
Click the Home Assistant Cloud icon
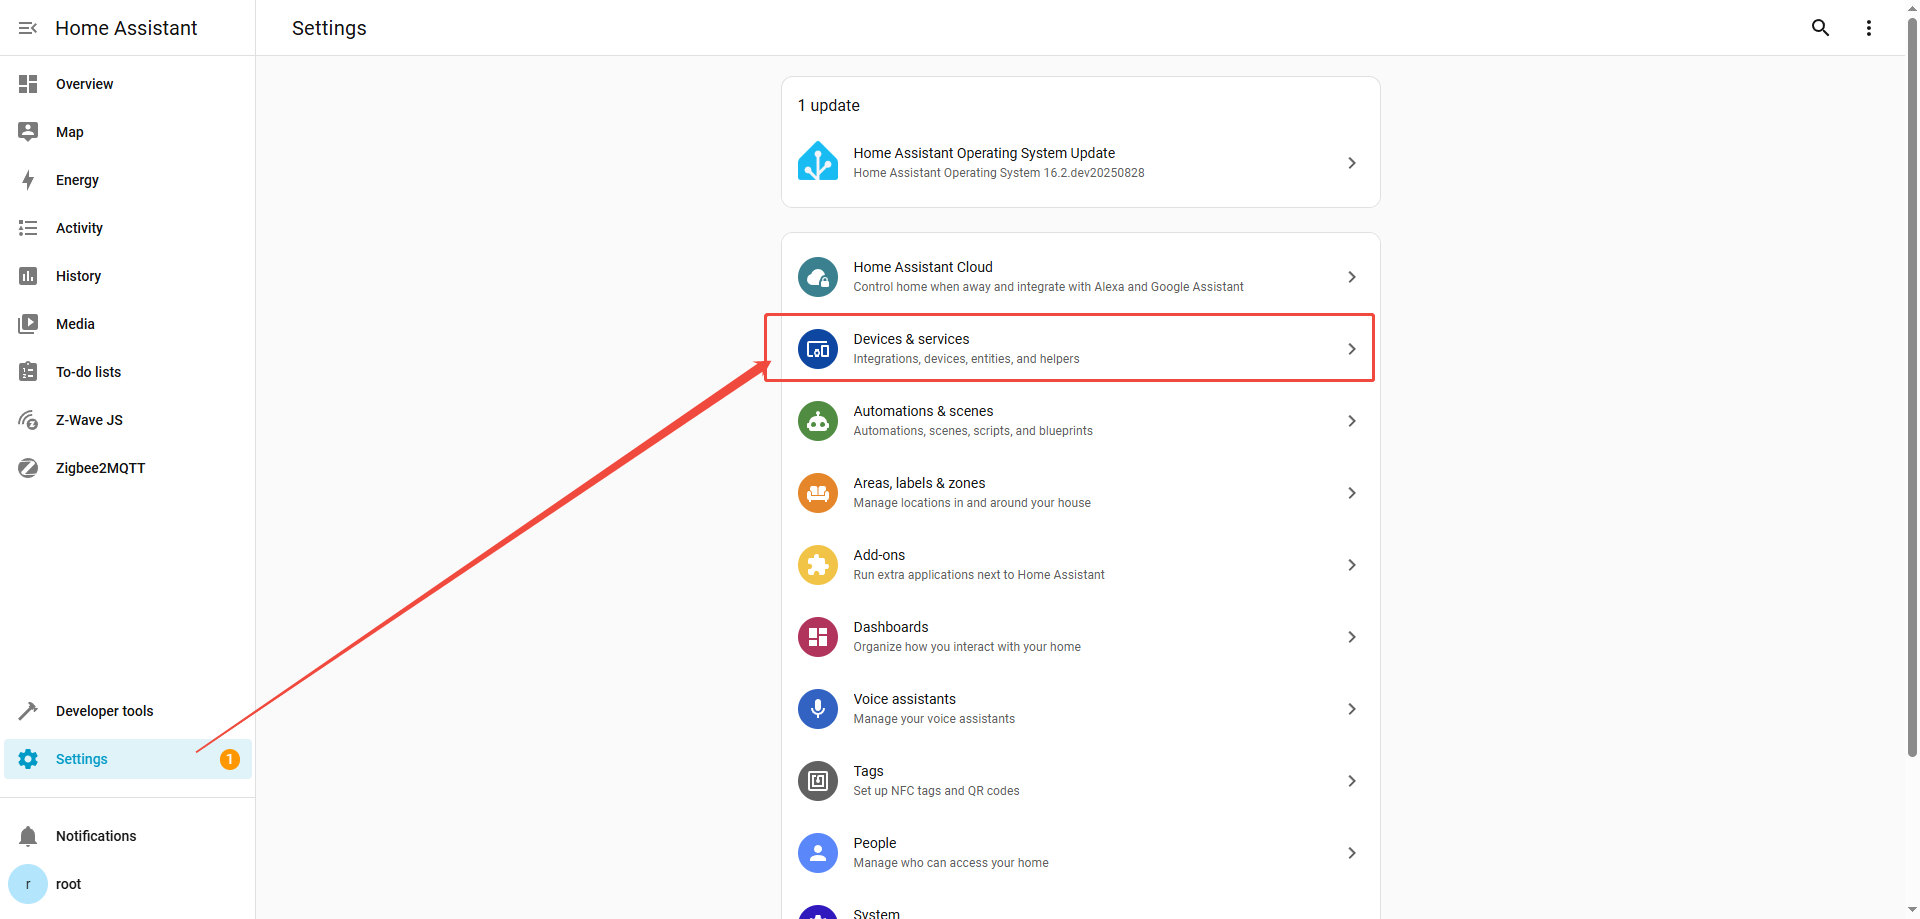[817, 277]
